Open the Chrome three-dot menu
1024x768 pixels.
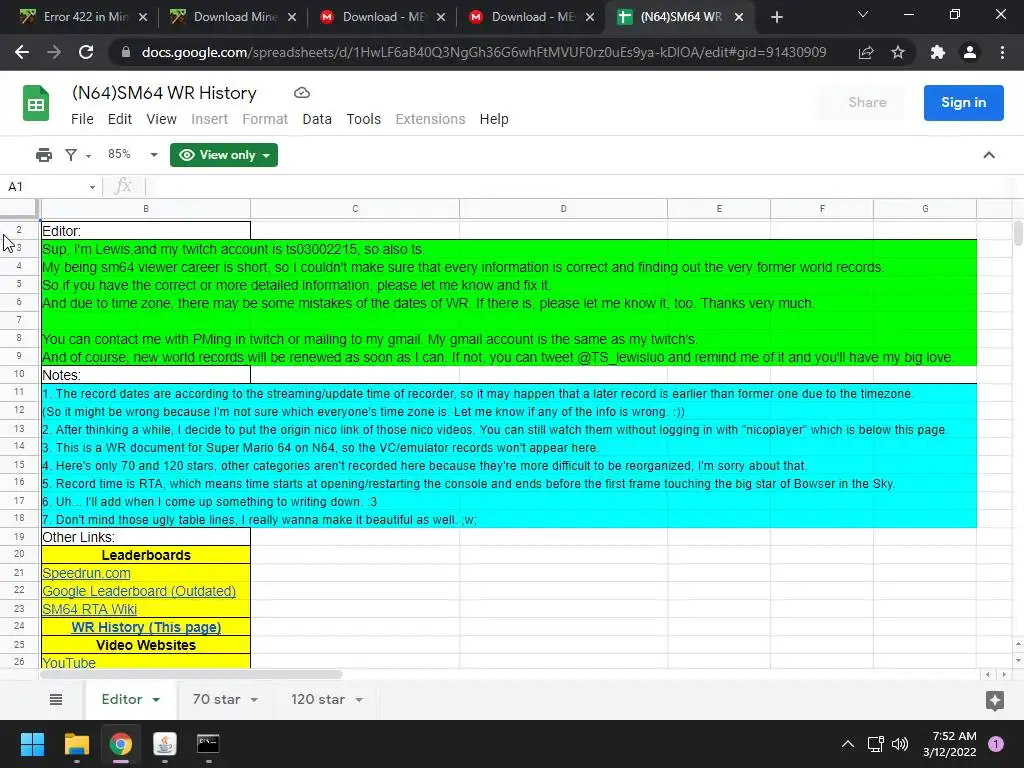pos(1002,52)
